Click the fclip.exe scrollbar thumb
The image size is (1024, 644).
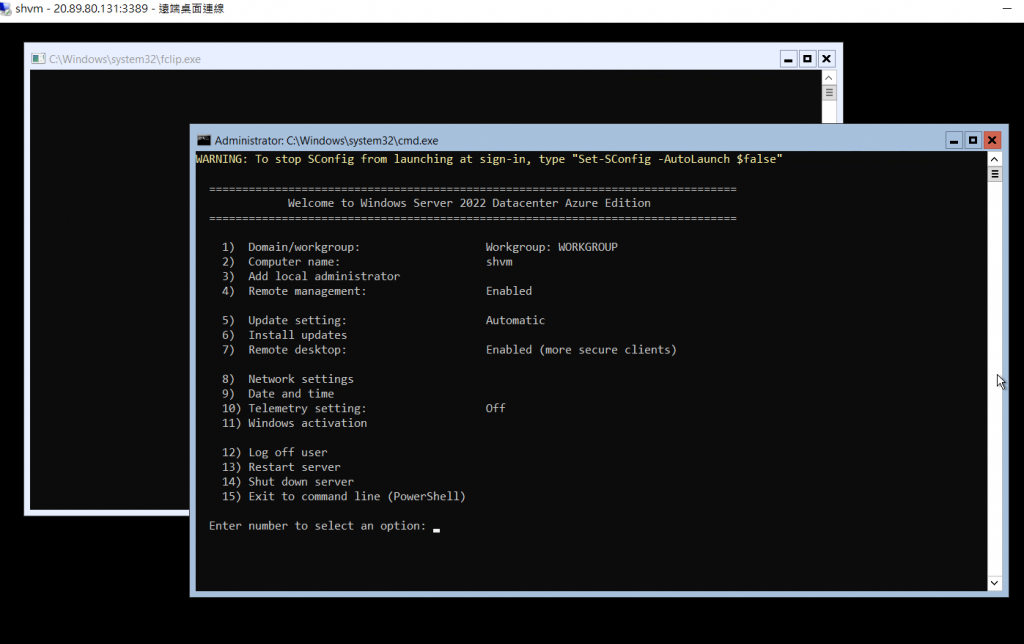[829, 93]
